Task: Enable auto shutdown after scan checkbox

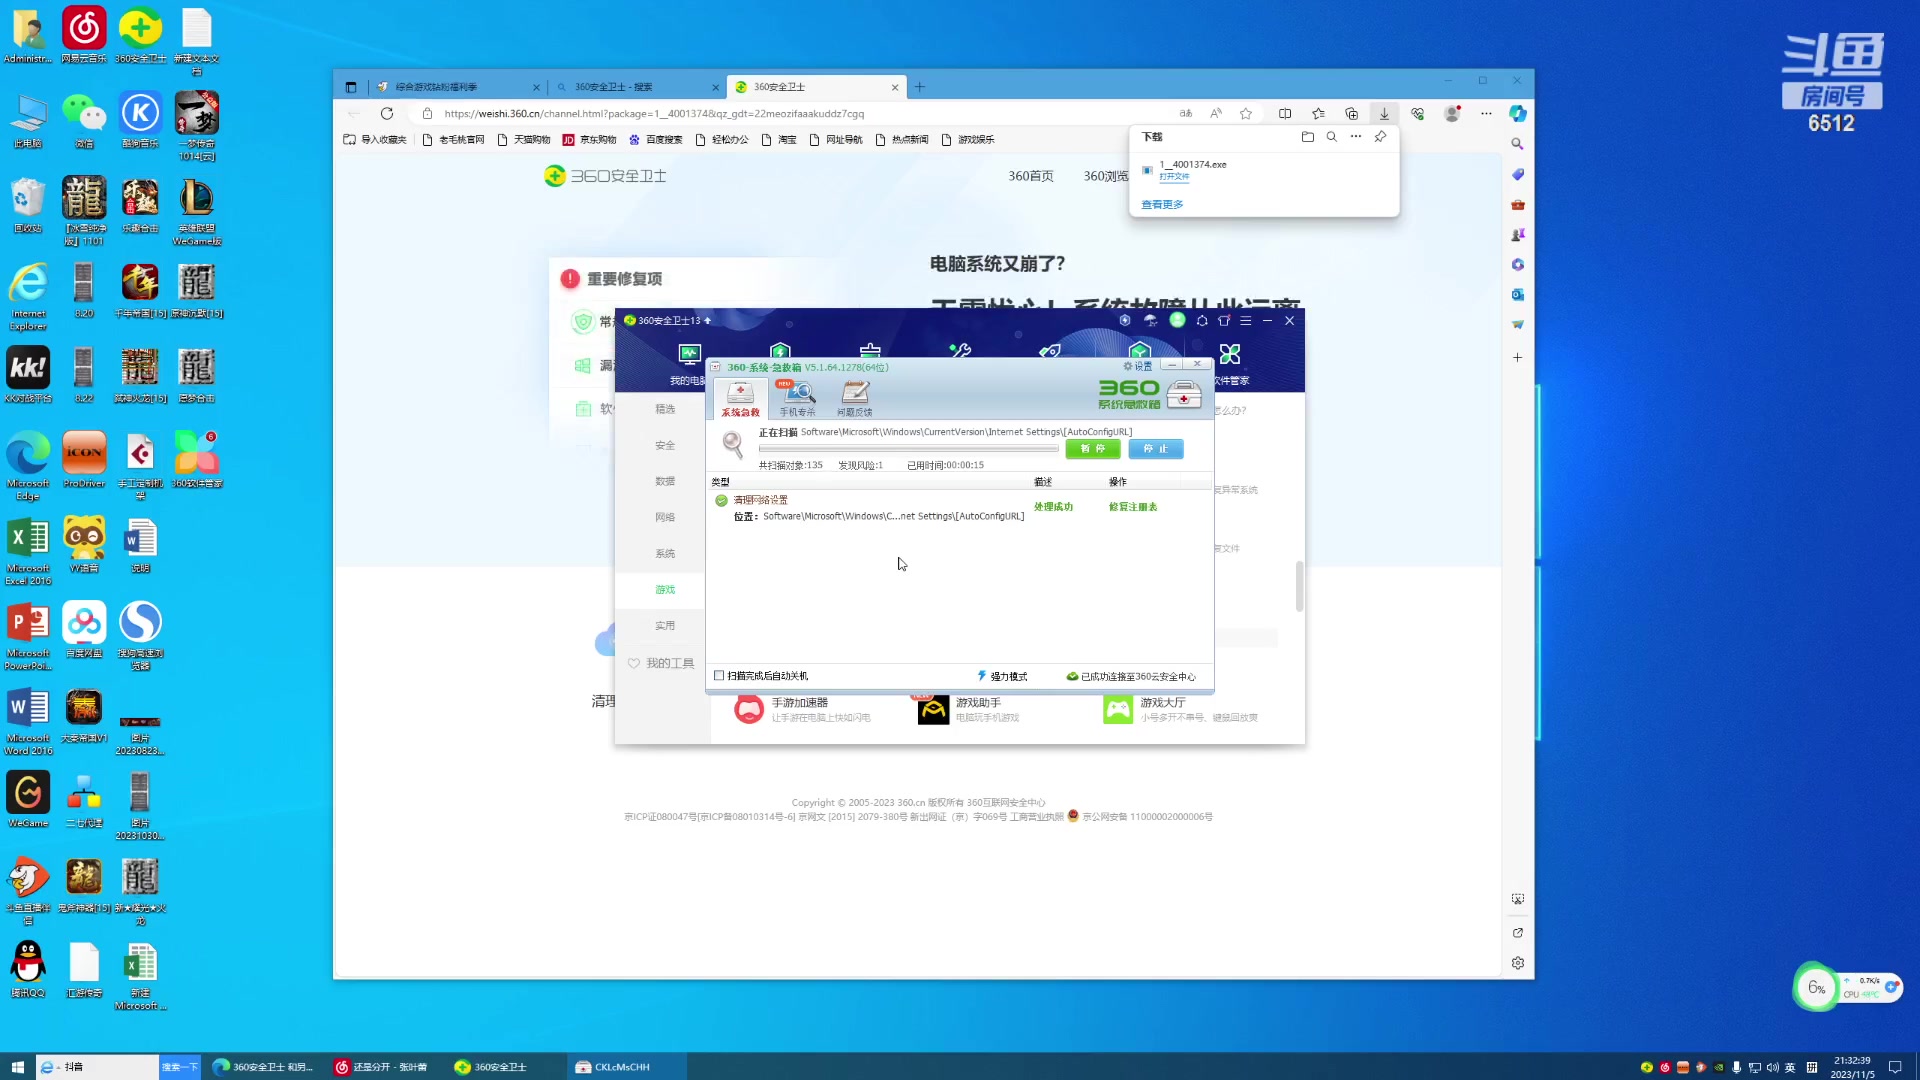Action: coord(719,676)
